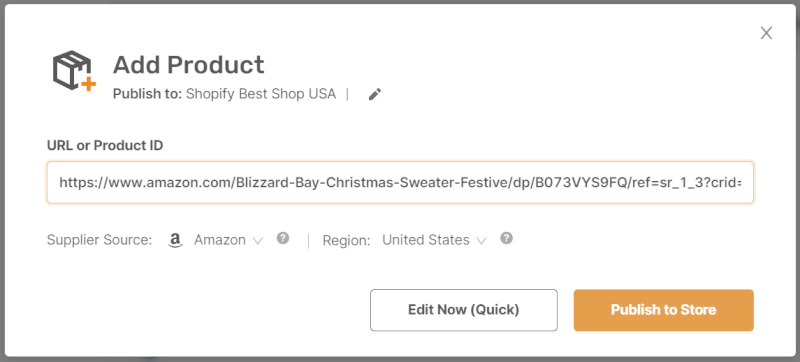Open region dropdown via United States text

coord(426,240)
